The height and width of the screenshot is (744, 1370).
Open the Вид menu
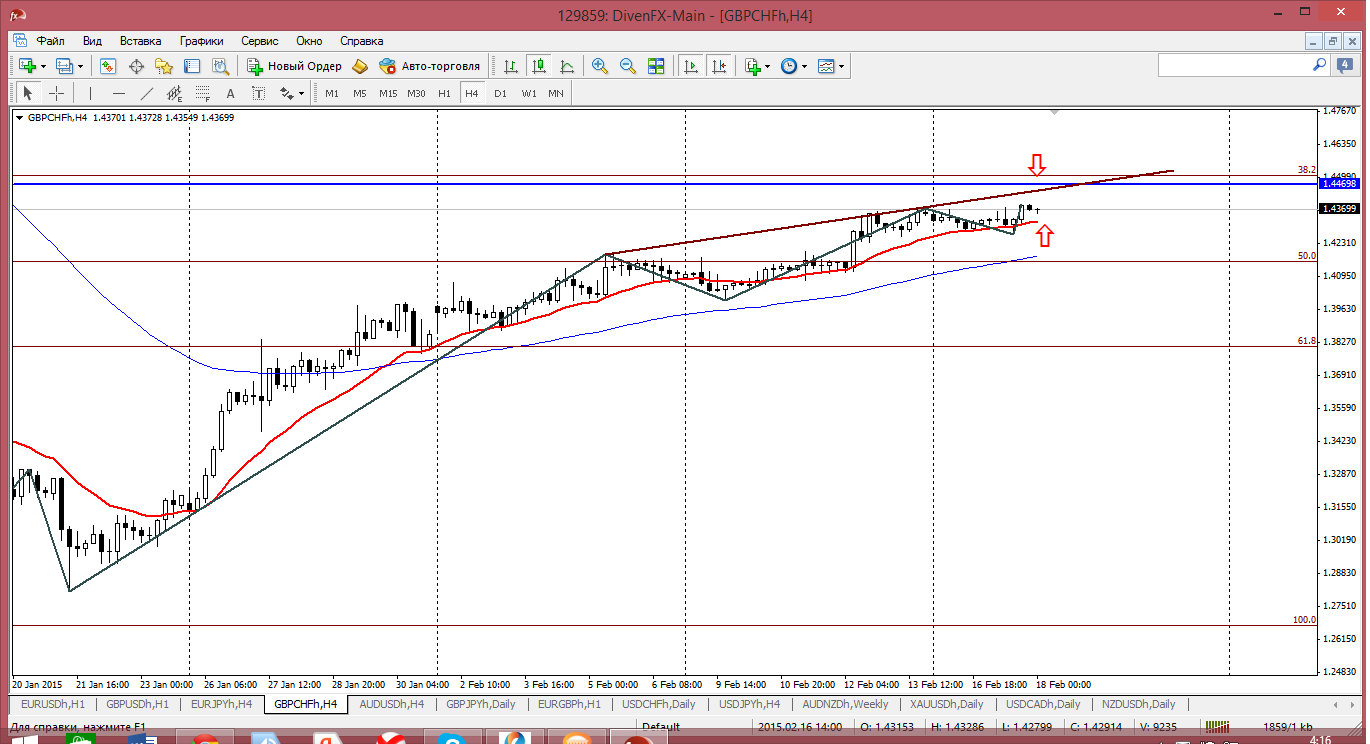[x=92, y=41]
